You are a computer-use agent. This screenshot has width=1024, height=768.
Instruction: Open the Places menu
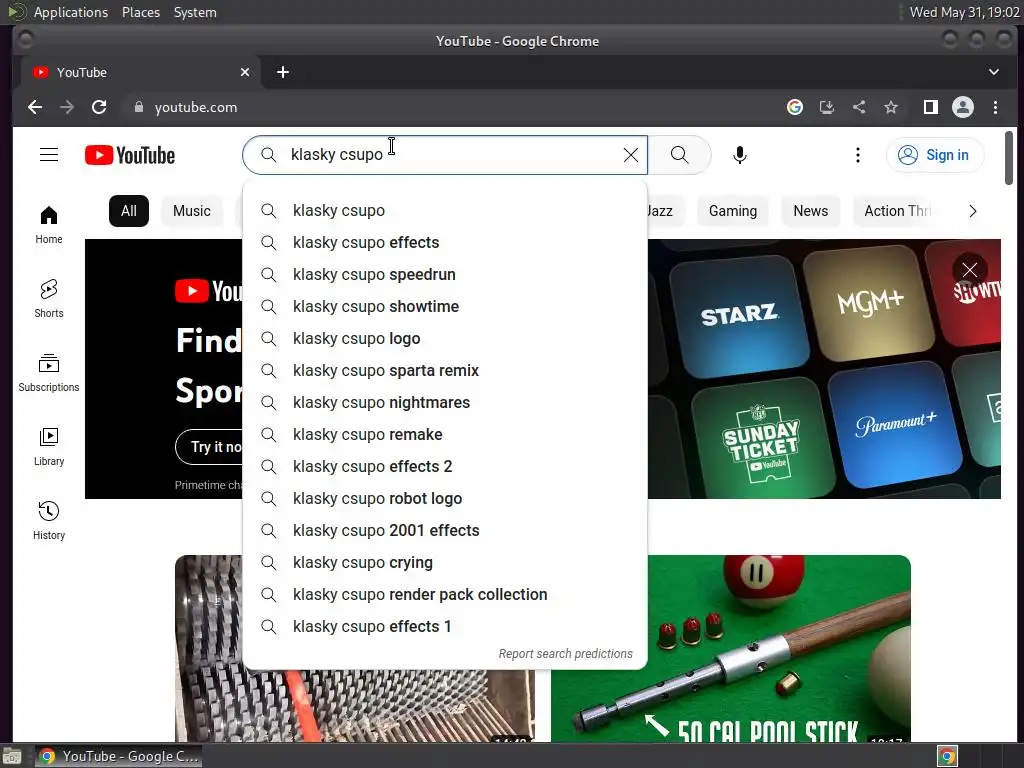(141, 12)
